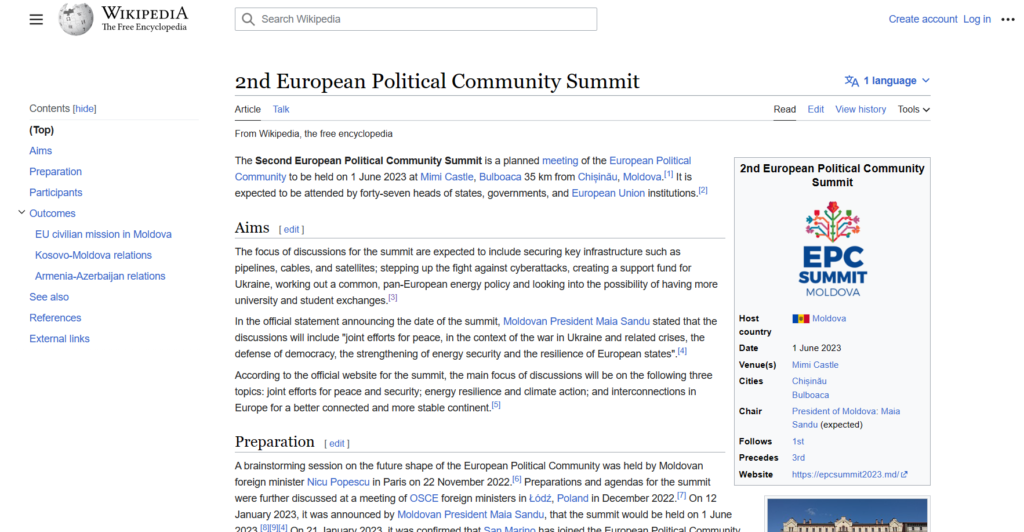Screen dimensions: 1024x532
Task: Open Kosovo-Moldova relations contents entry
Action: [93, 255]
